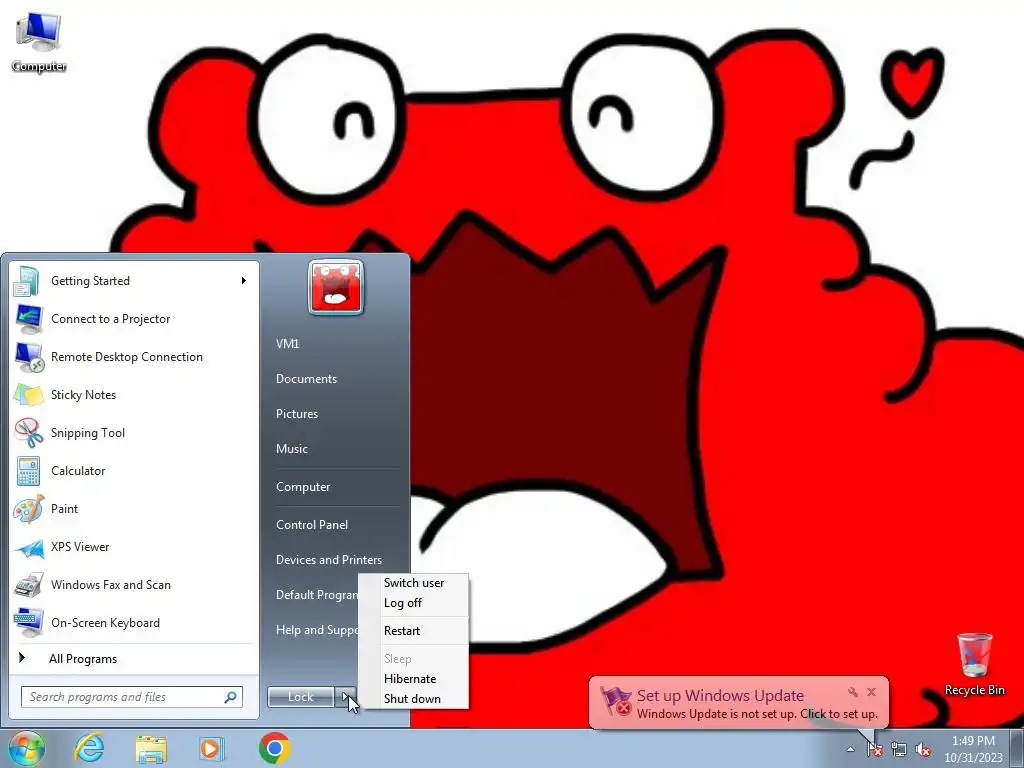Expand All Programs

(x=83, y=659)
